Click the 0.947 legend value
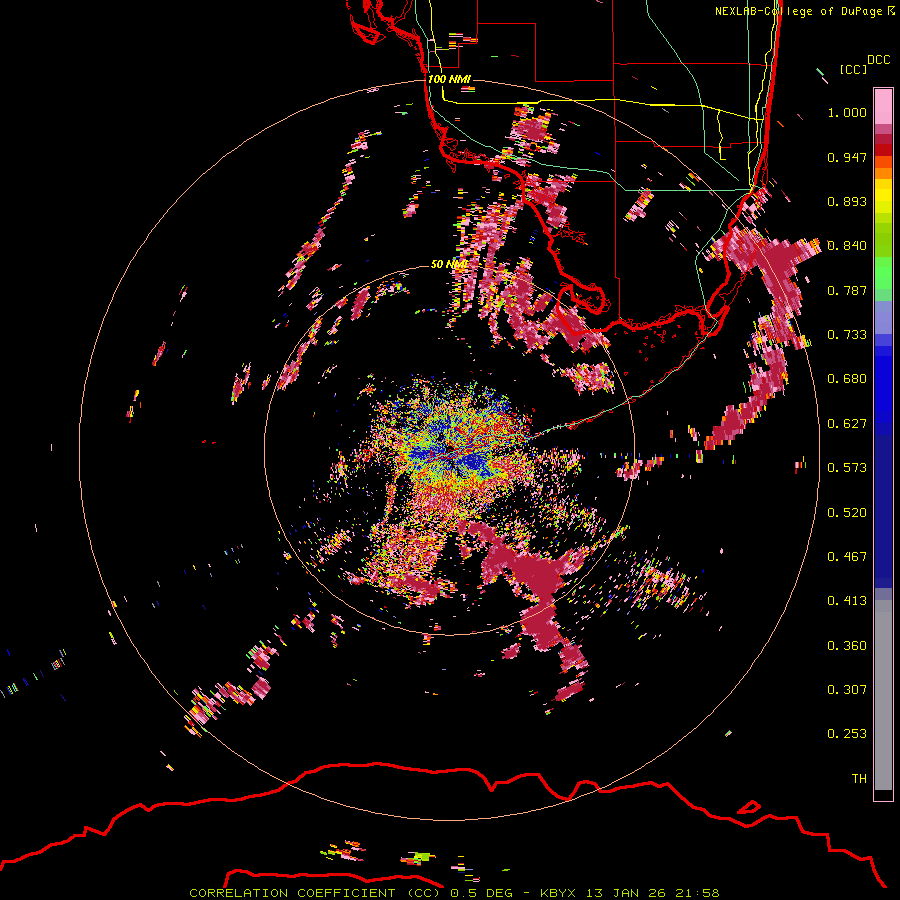 click(847, 157)
